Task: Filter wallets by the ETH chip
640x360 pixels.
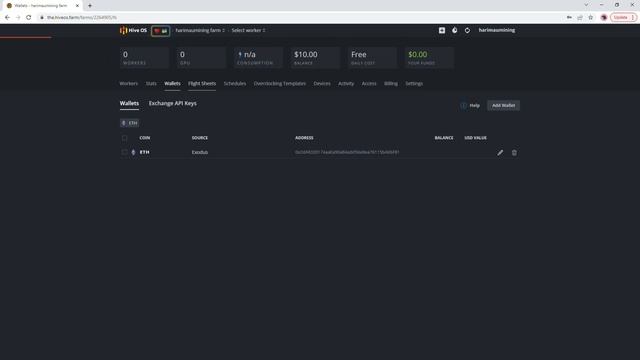Action: [x=129, y=123]
